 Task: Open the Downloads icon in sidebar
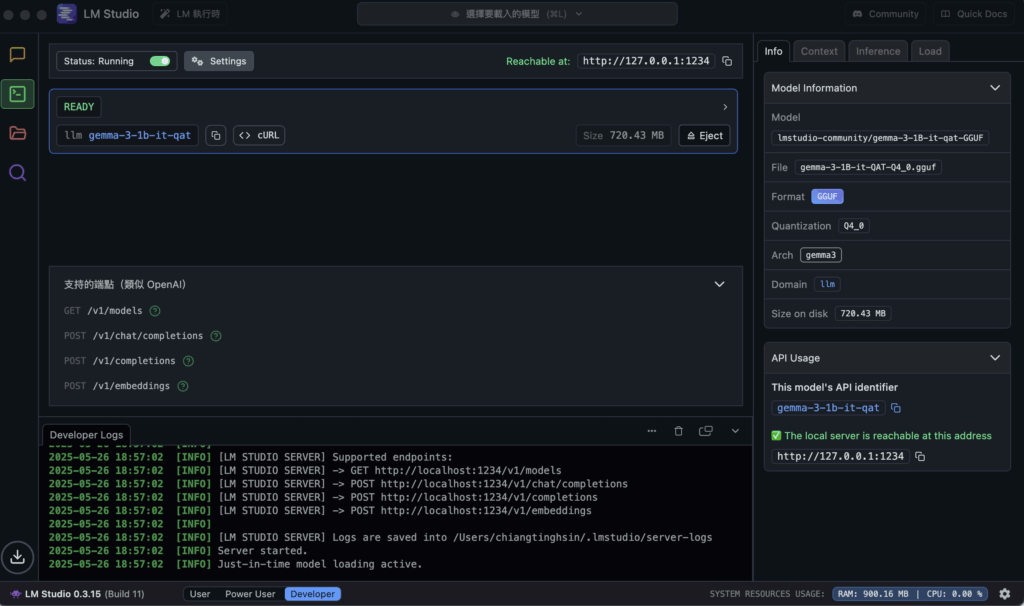coord(18,557)
